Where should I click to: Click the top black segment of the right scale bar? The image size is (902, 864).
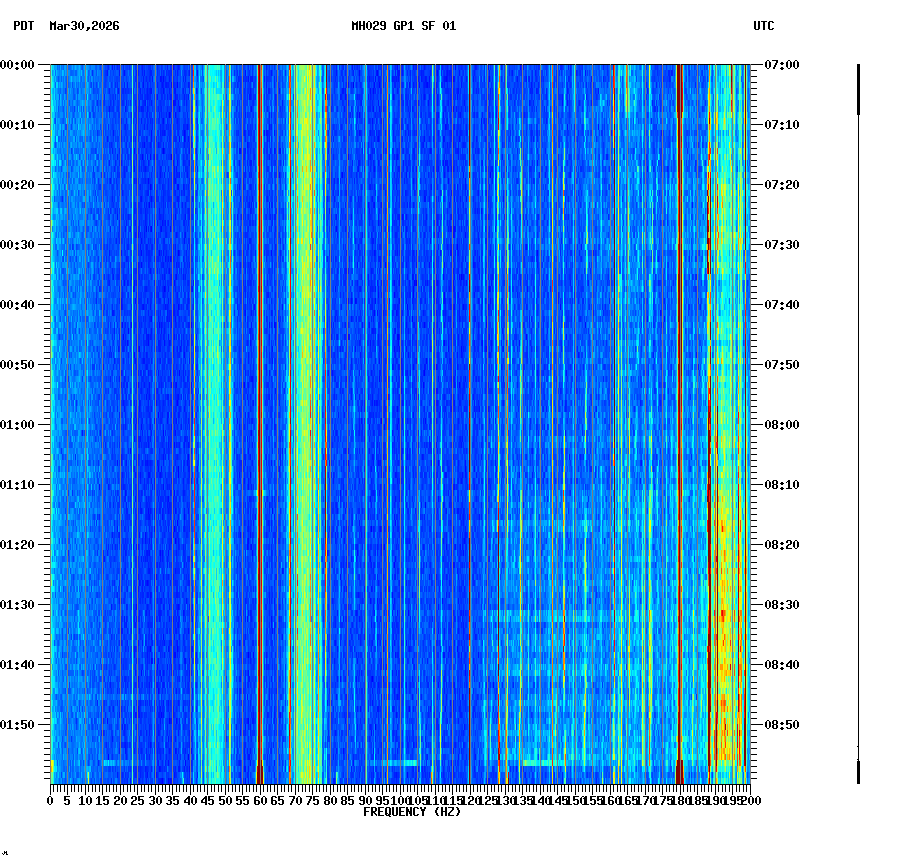858,90
